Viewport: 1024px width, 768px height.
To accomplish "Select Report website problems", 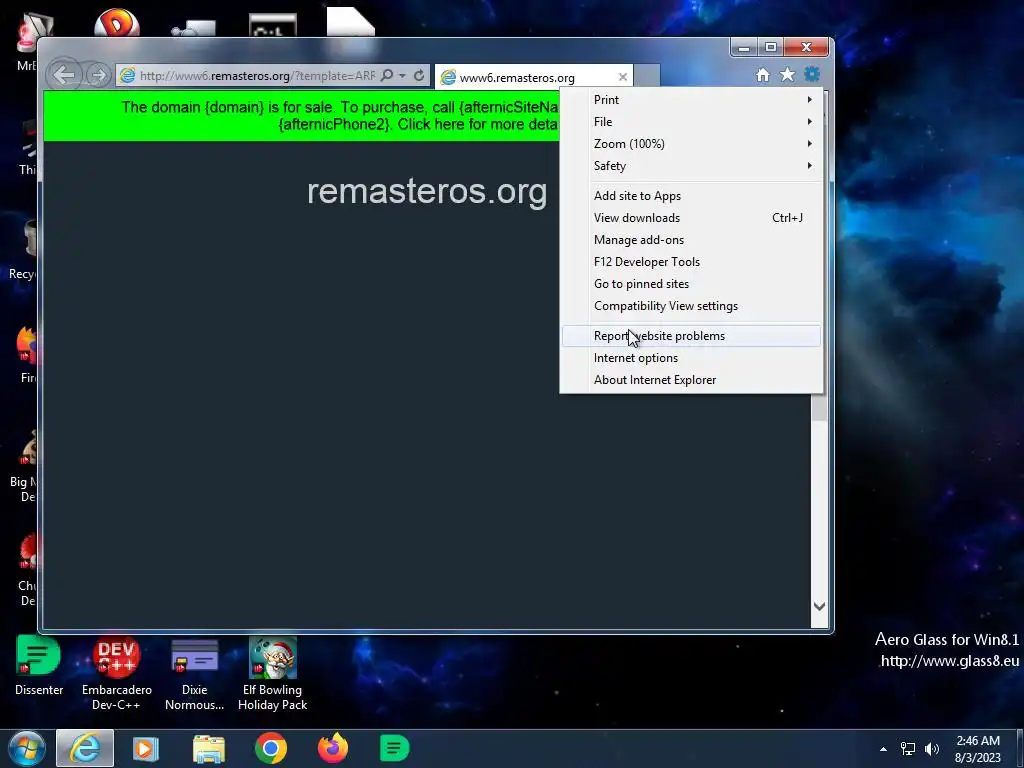I will [x=692, y=336].
